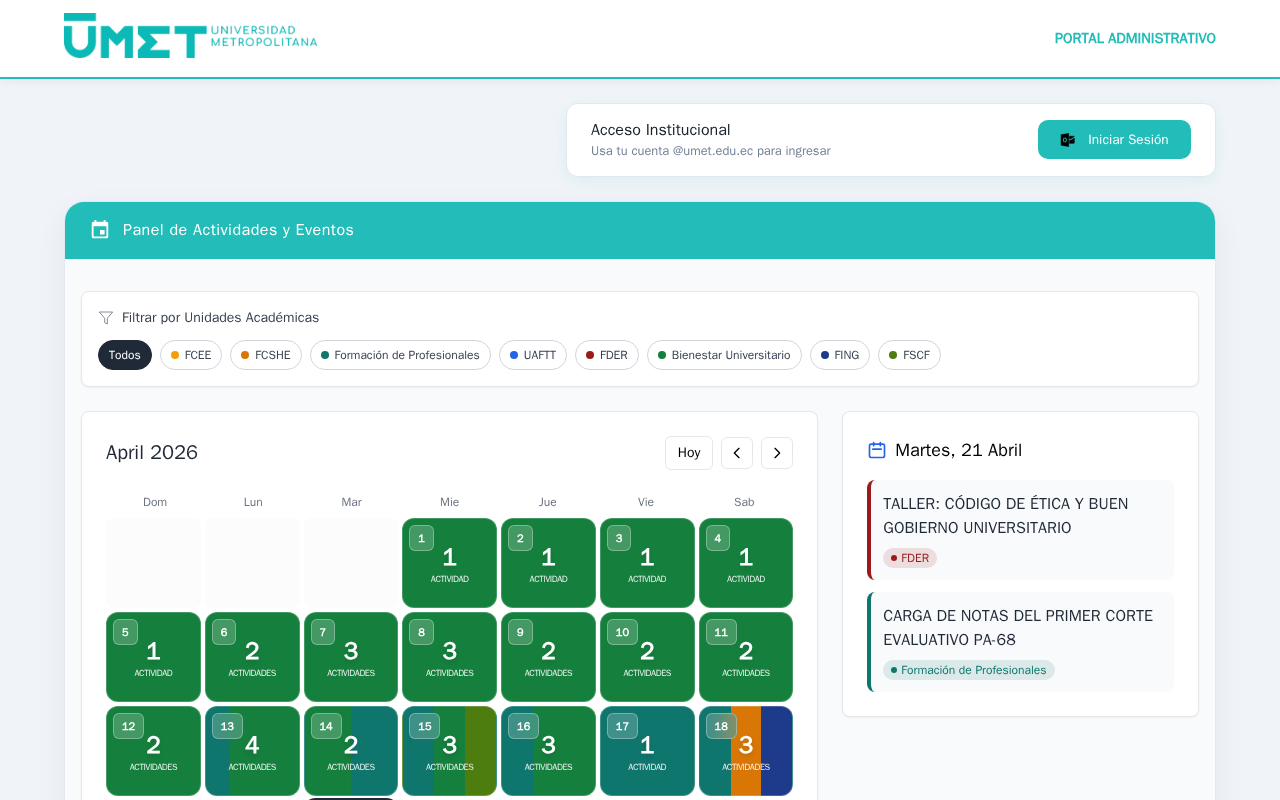Advance to next month with right chevron

click(777, 453)
